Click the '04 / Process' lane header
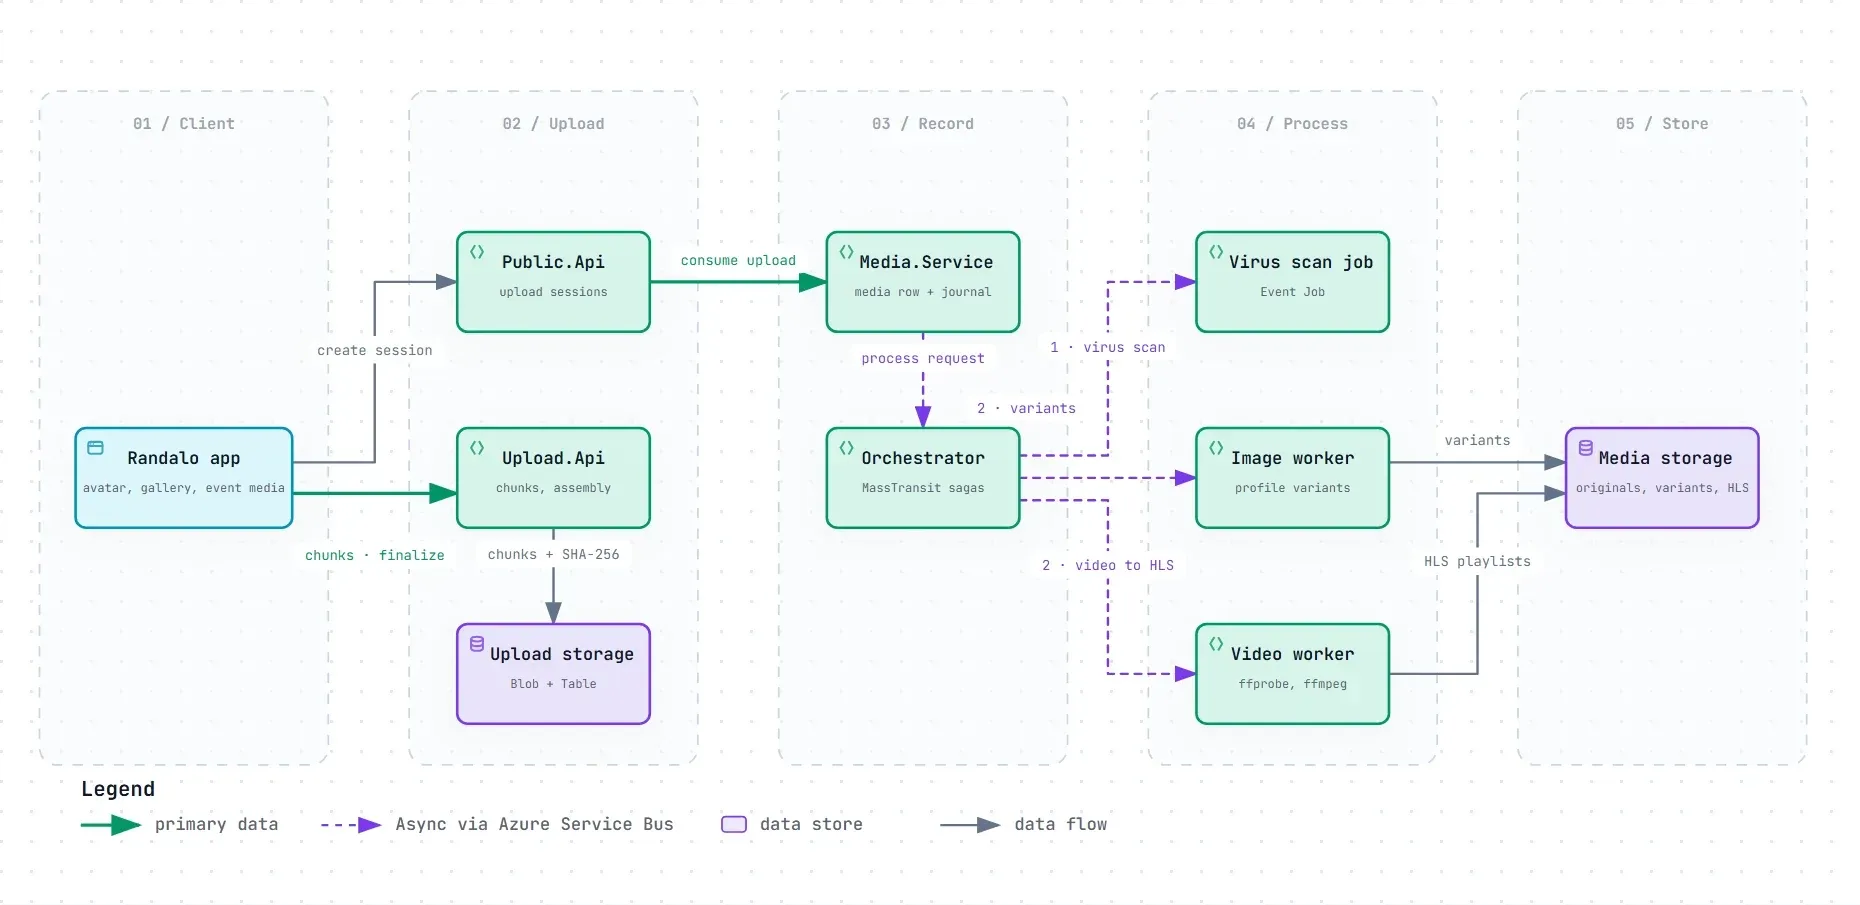 tap(1292, 124)
